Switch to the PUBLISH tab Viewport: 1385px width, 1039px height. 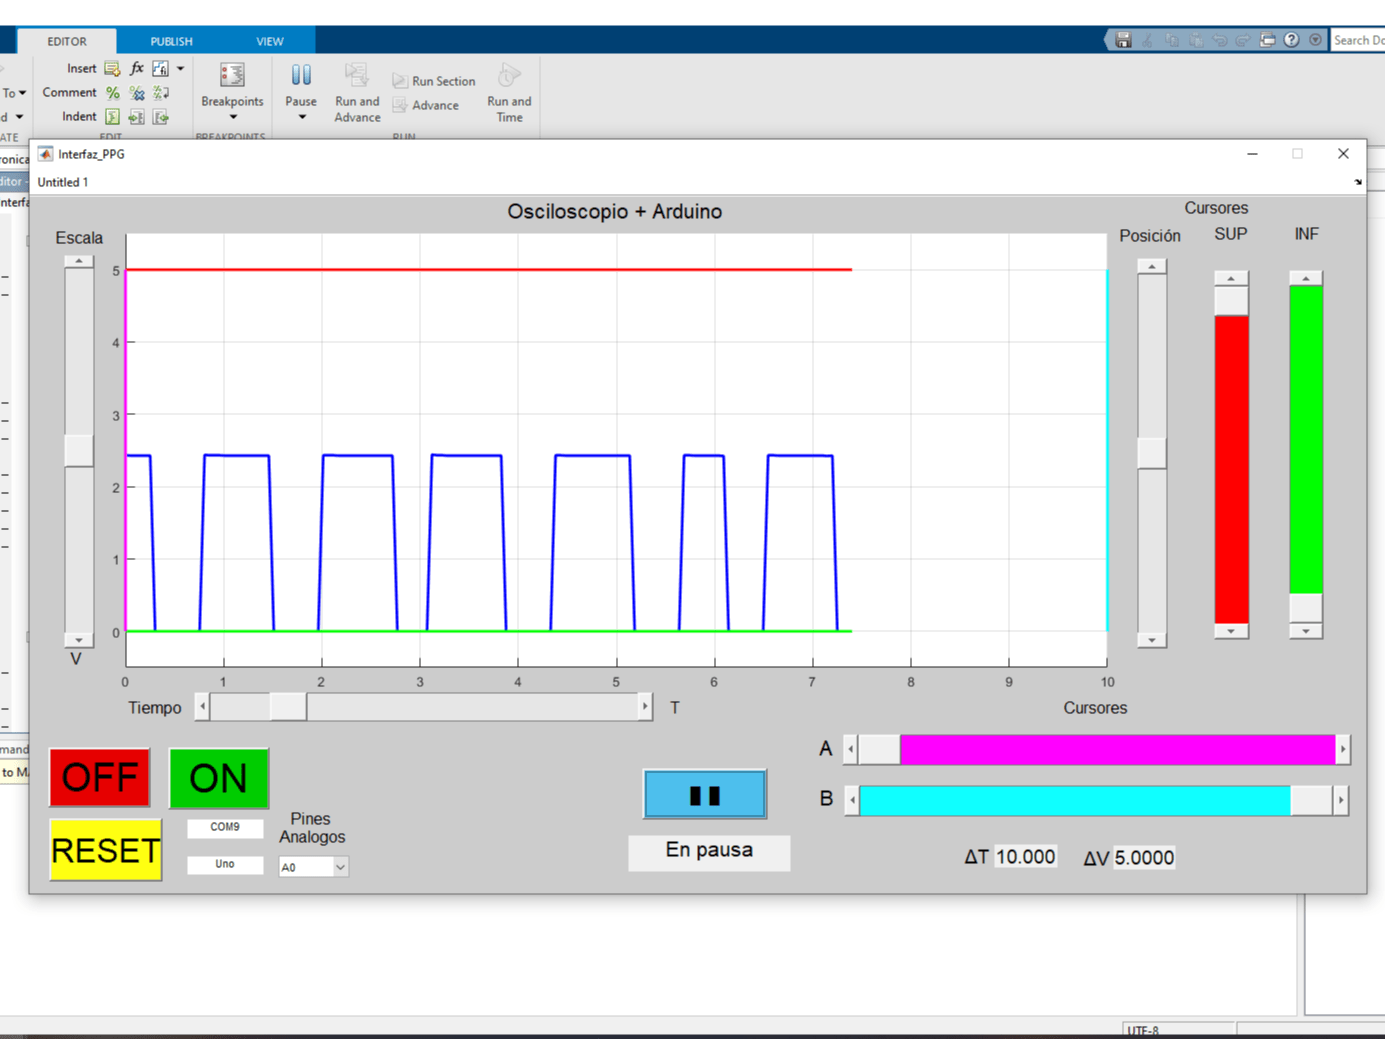pos(170,41)
